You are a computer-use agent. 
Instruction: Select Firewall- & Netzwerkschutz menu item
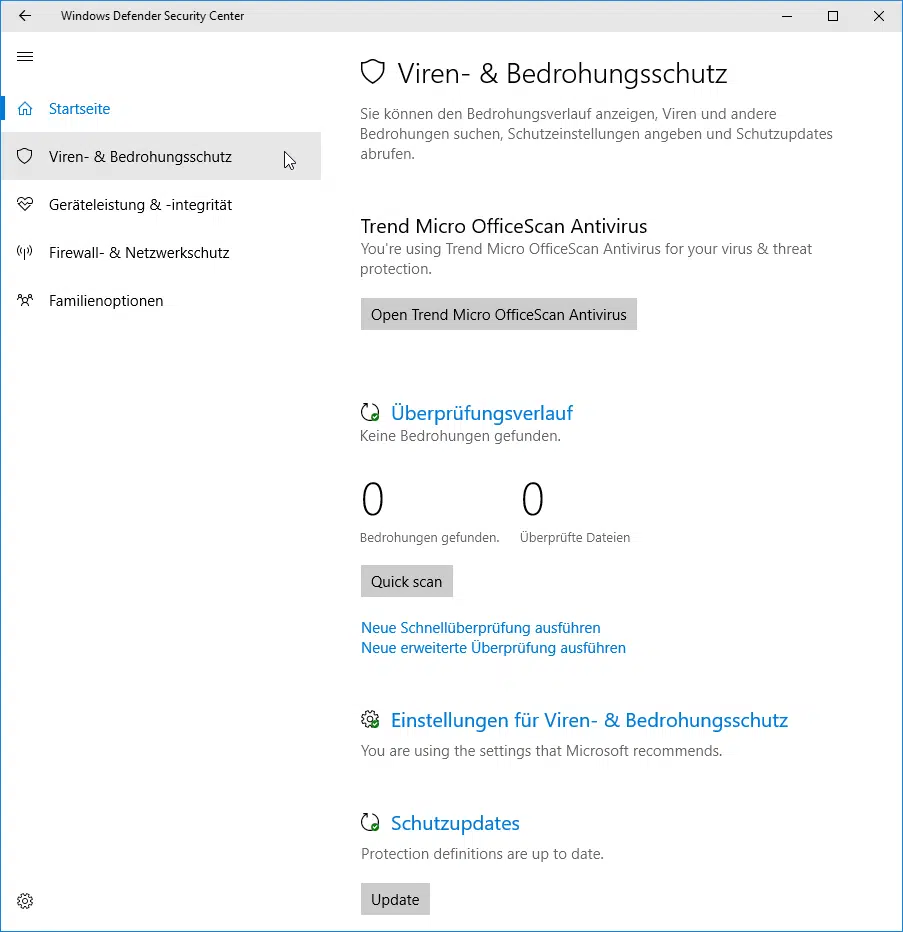click(x=139, y=253)
